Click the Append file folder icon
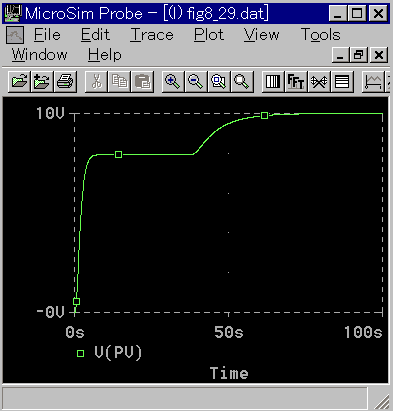The height and width of the screenshot is (411, 393). [x=42, y=81]
